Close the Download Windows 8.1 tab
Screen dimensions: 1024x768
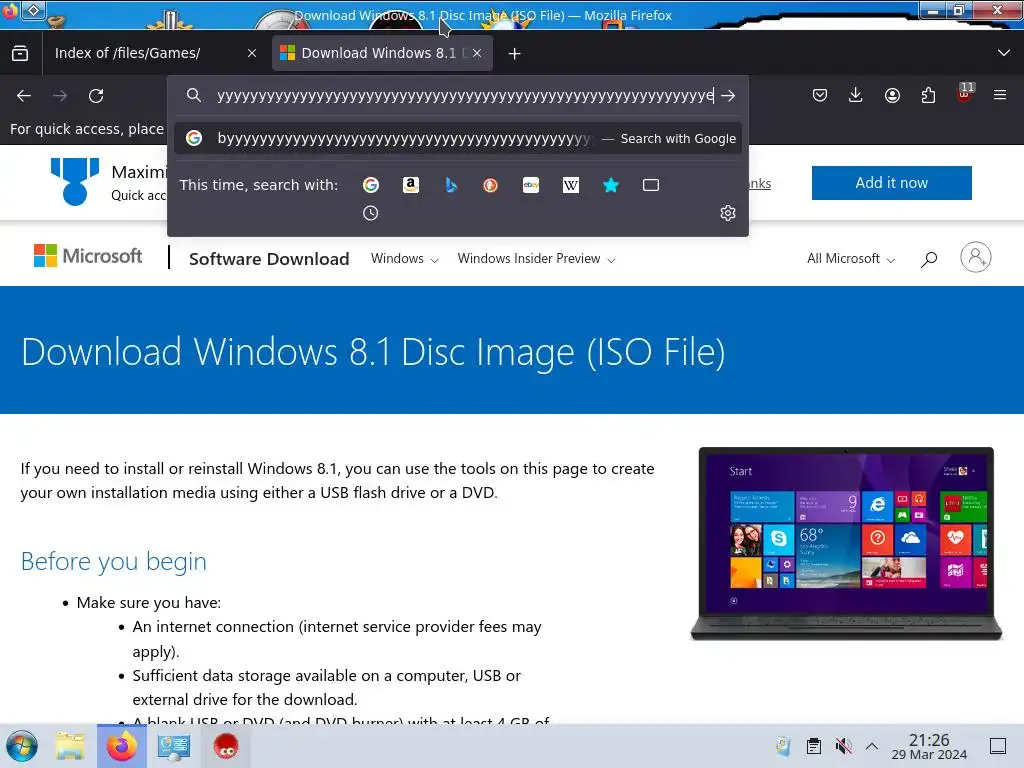tap(477, 53)
